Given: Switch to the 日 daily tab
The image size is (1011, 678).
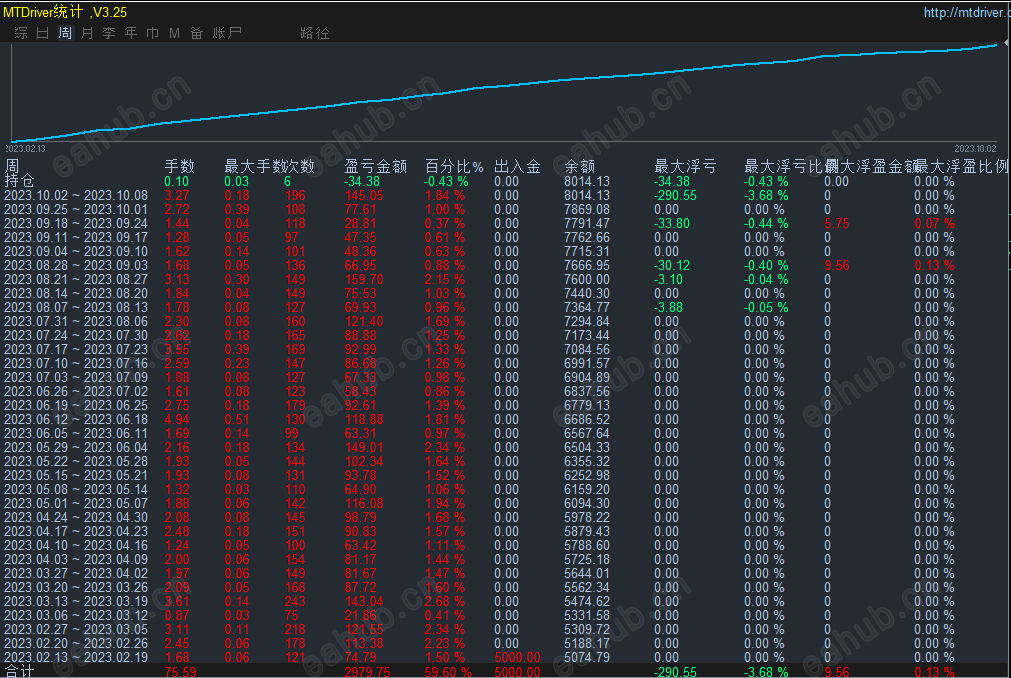Looking at the screenshot, I should point(43,32).
